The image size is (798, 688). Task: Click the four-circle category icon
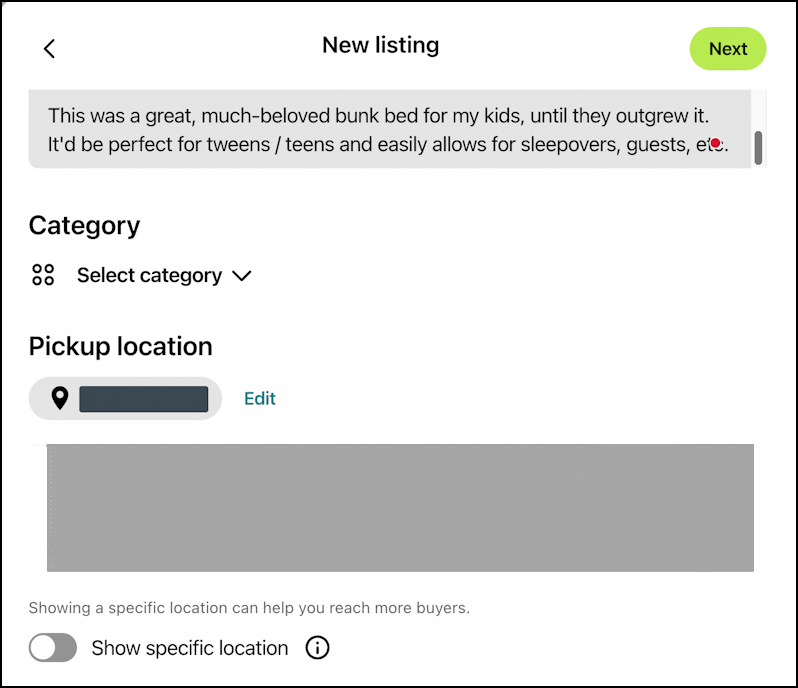(x=43, y=275)
